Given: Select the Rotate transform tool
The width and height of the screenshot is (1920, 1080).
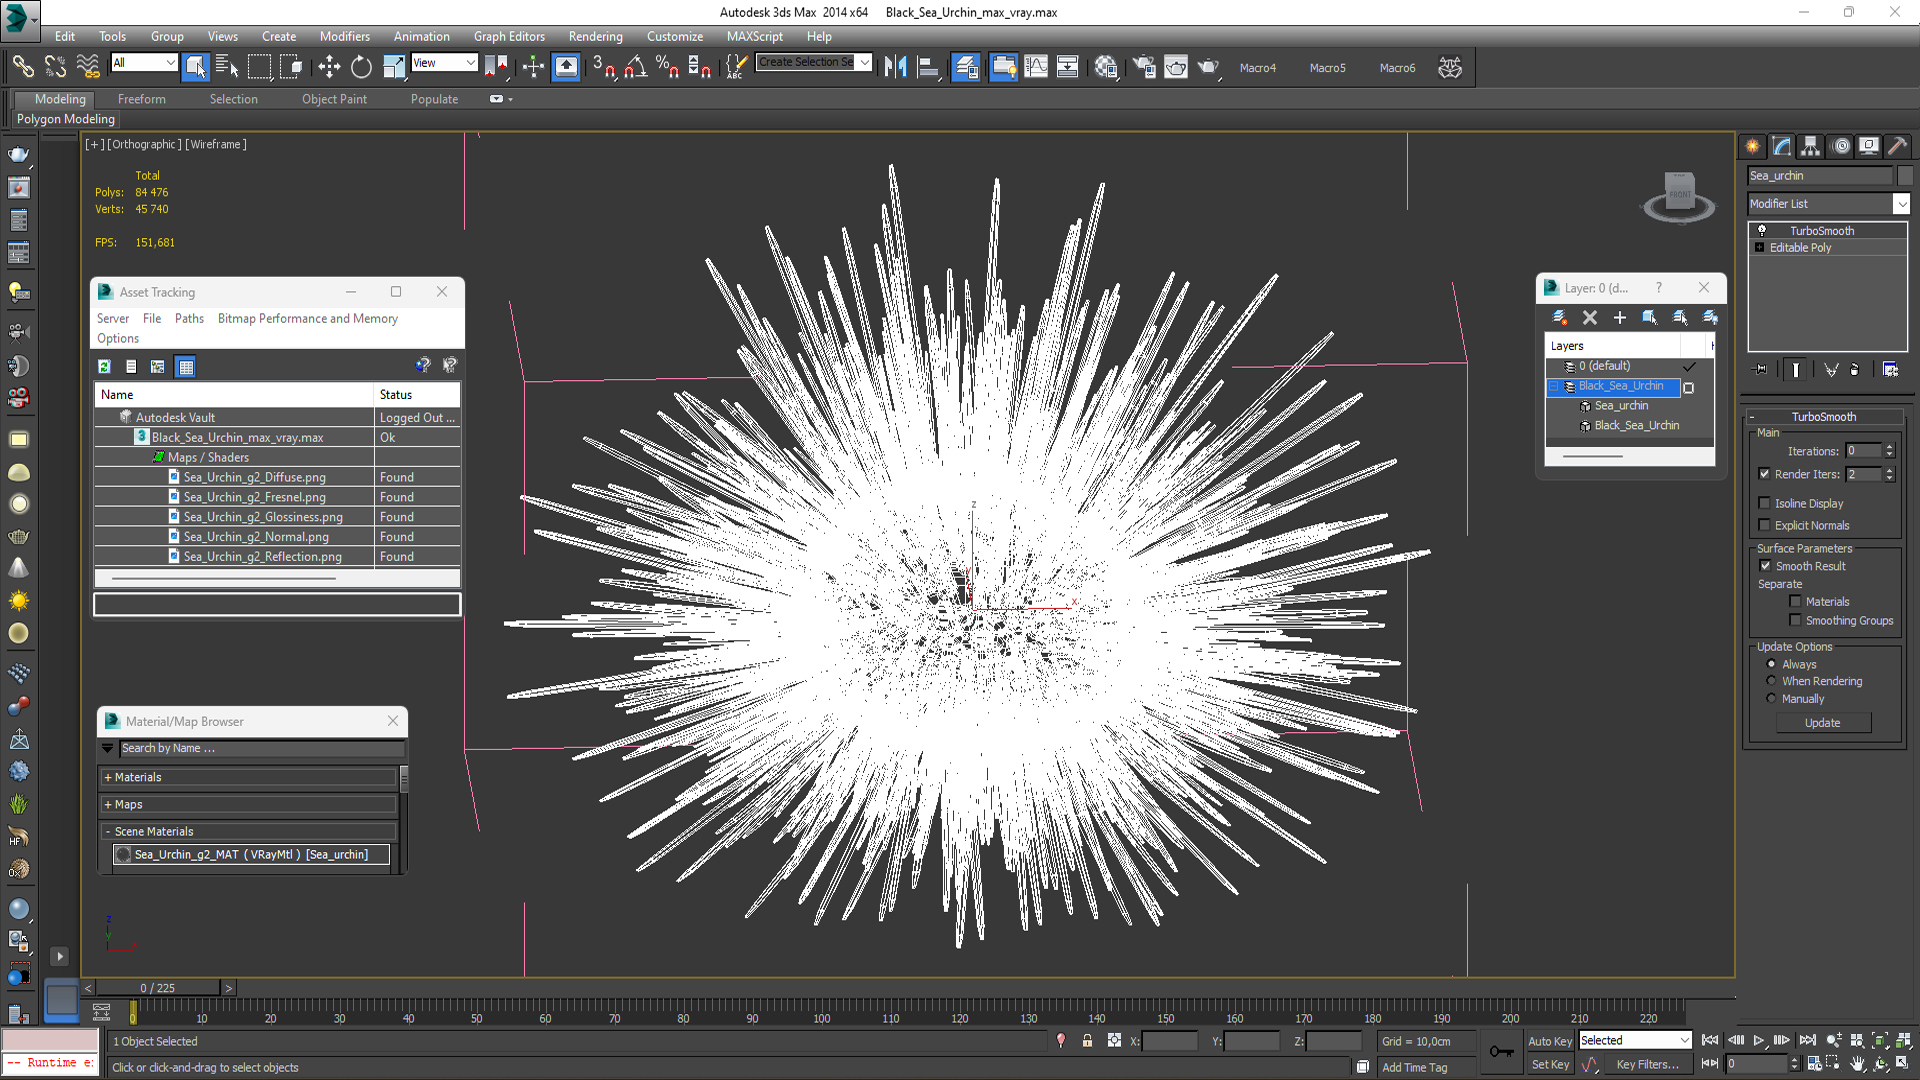Looking at the screenshot, I should tap(361, 67).
